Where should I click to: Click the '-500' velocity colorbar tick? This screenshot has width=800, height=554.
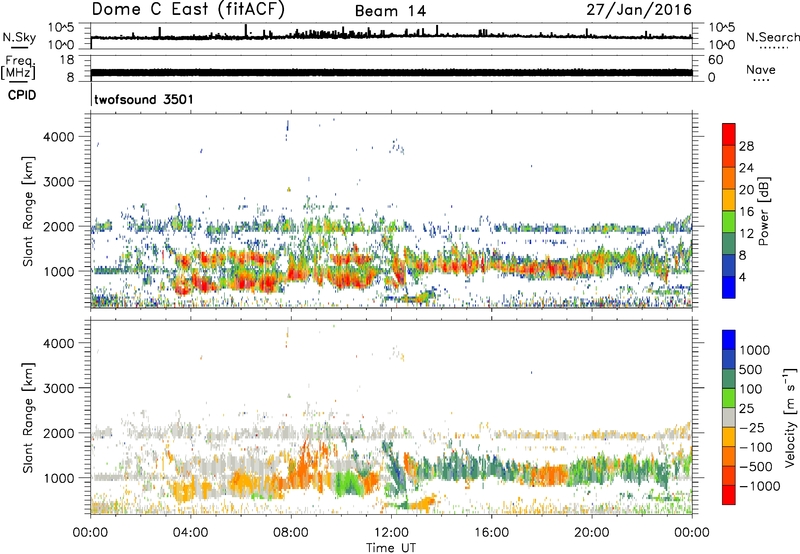click(x=756, y=466)
